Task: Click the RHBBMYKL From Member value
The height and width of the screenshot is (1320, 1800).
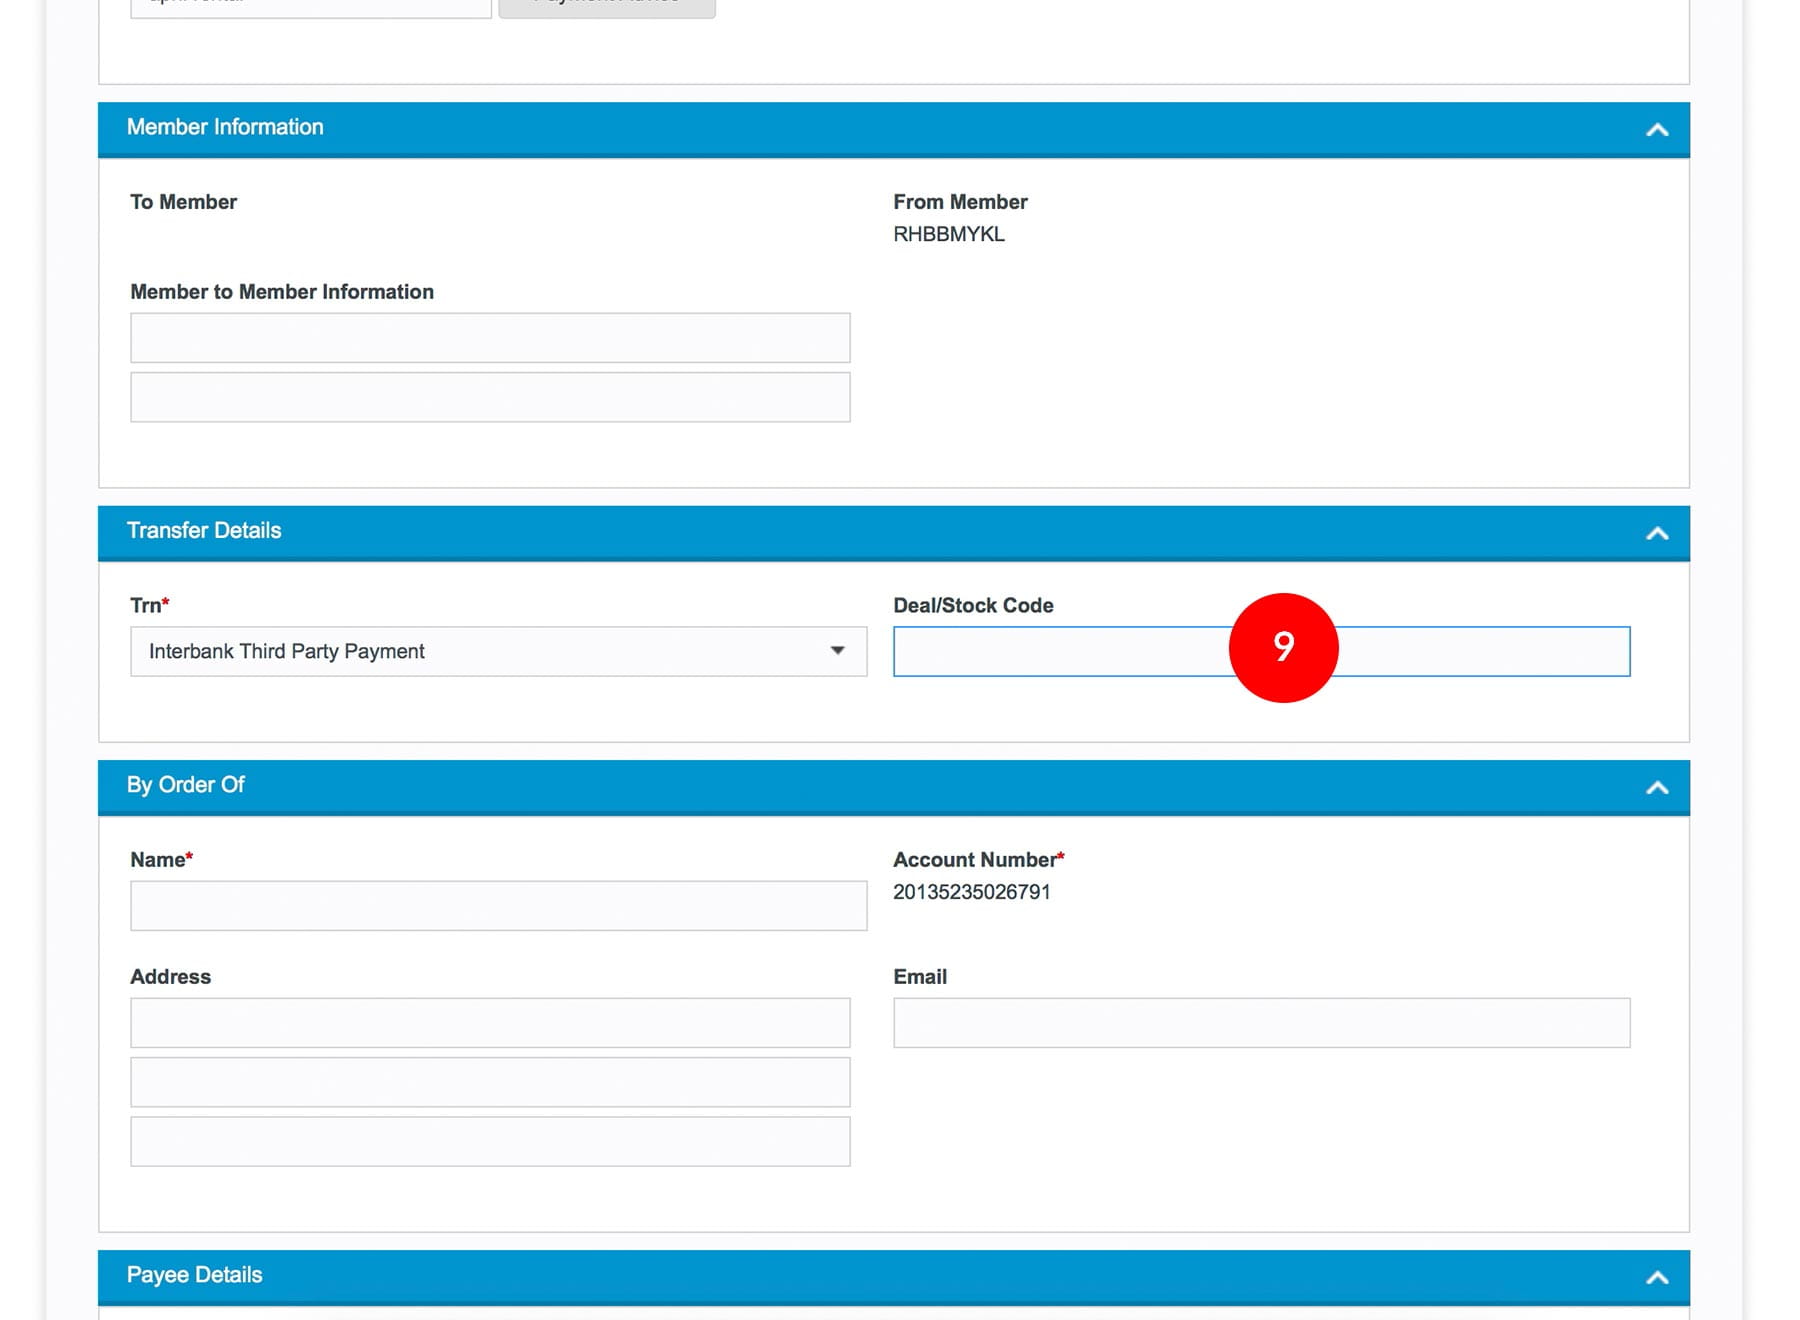Action: (948, 234)
